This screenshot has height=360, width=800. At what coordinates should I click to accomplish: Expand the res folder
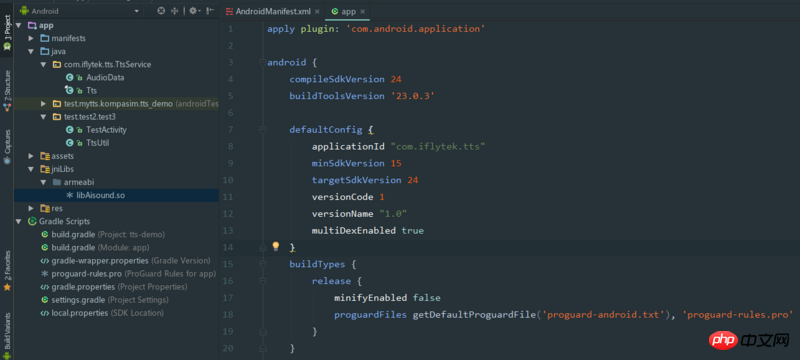[31, 208]
